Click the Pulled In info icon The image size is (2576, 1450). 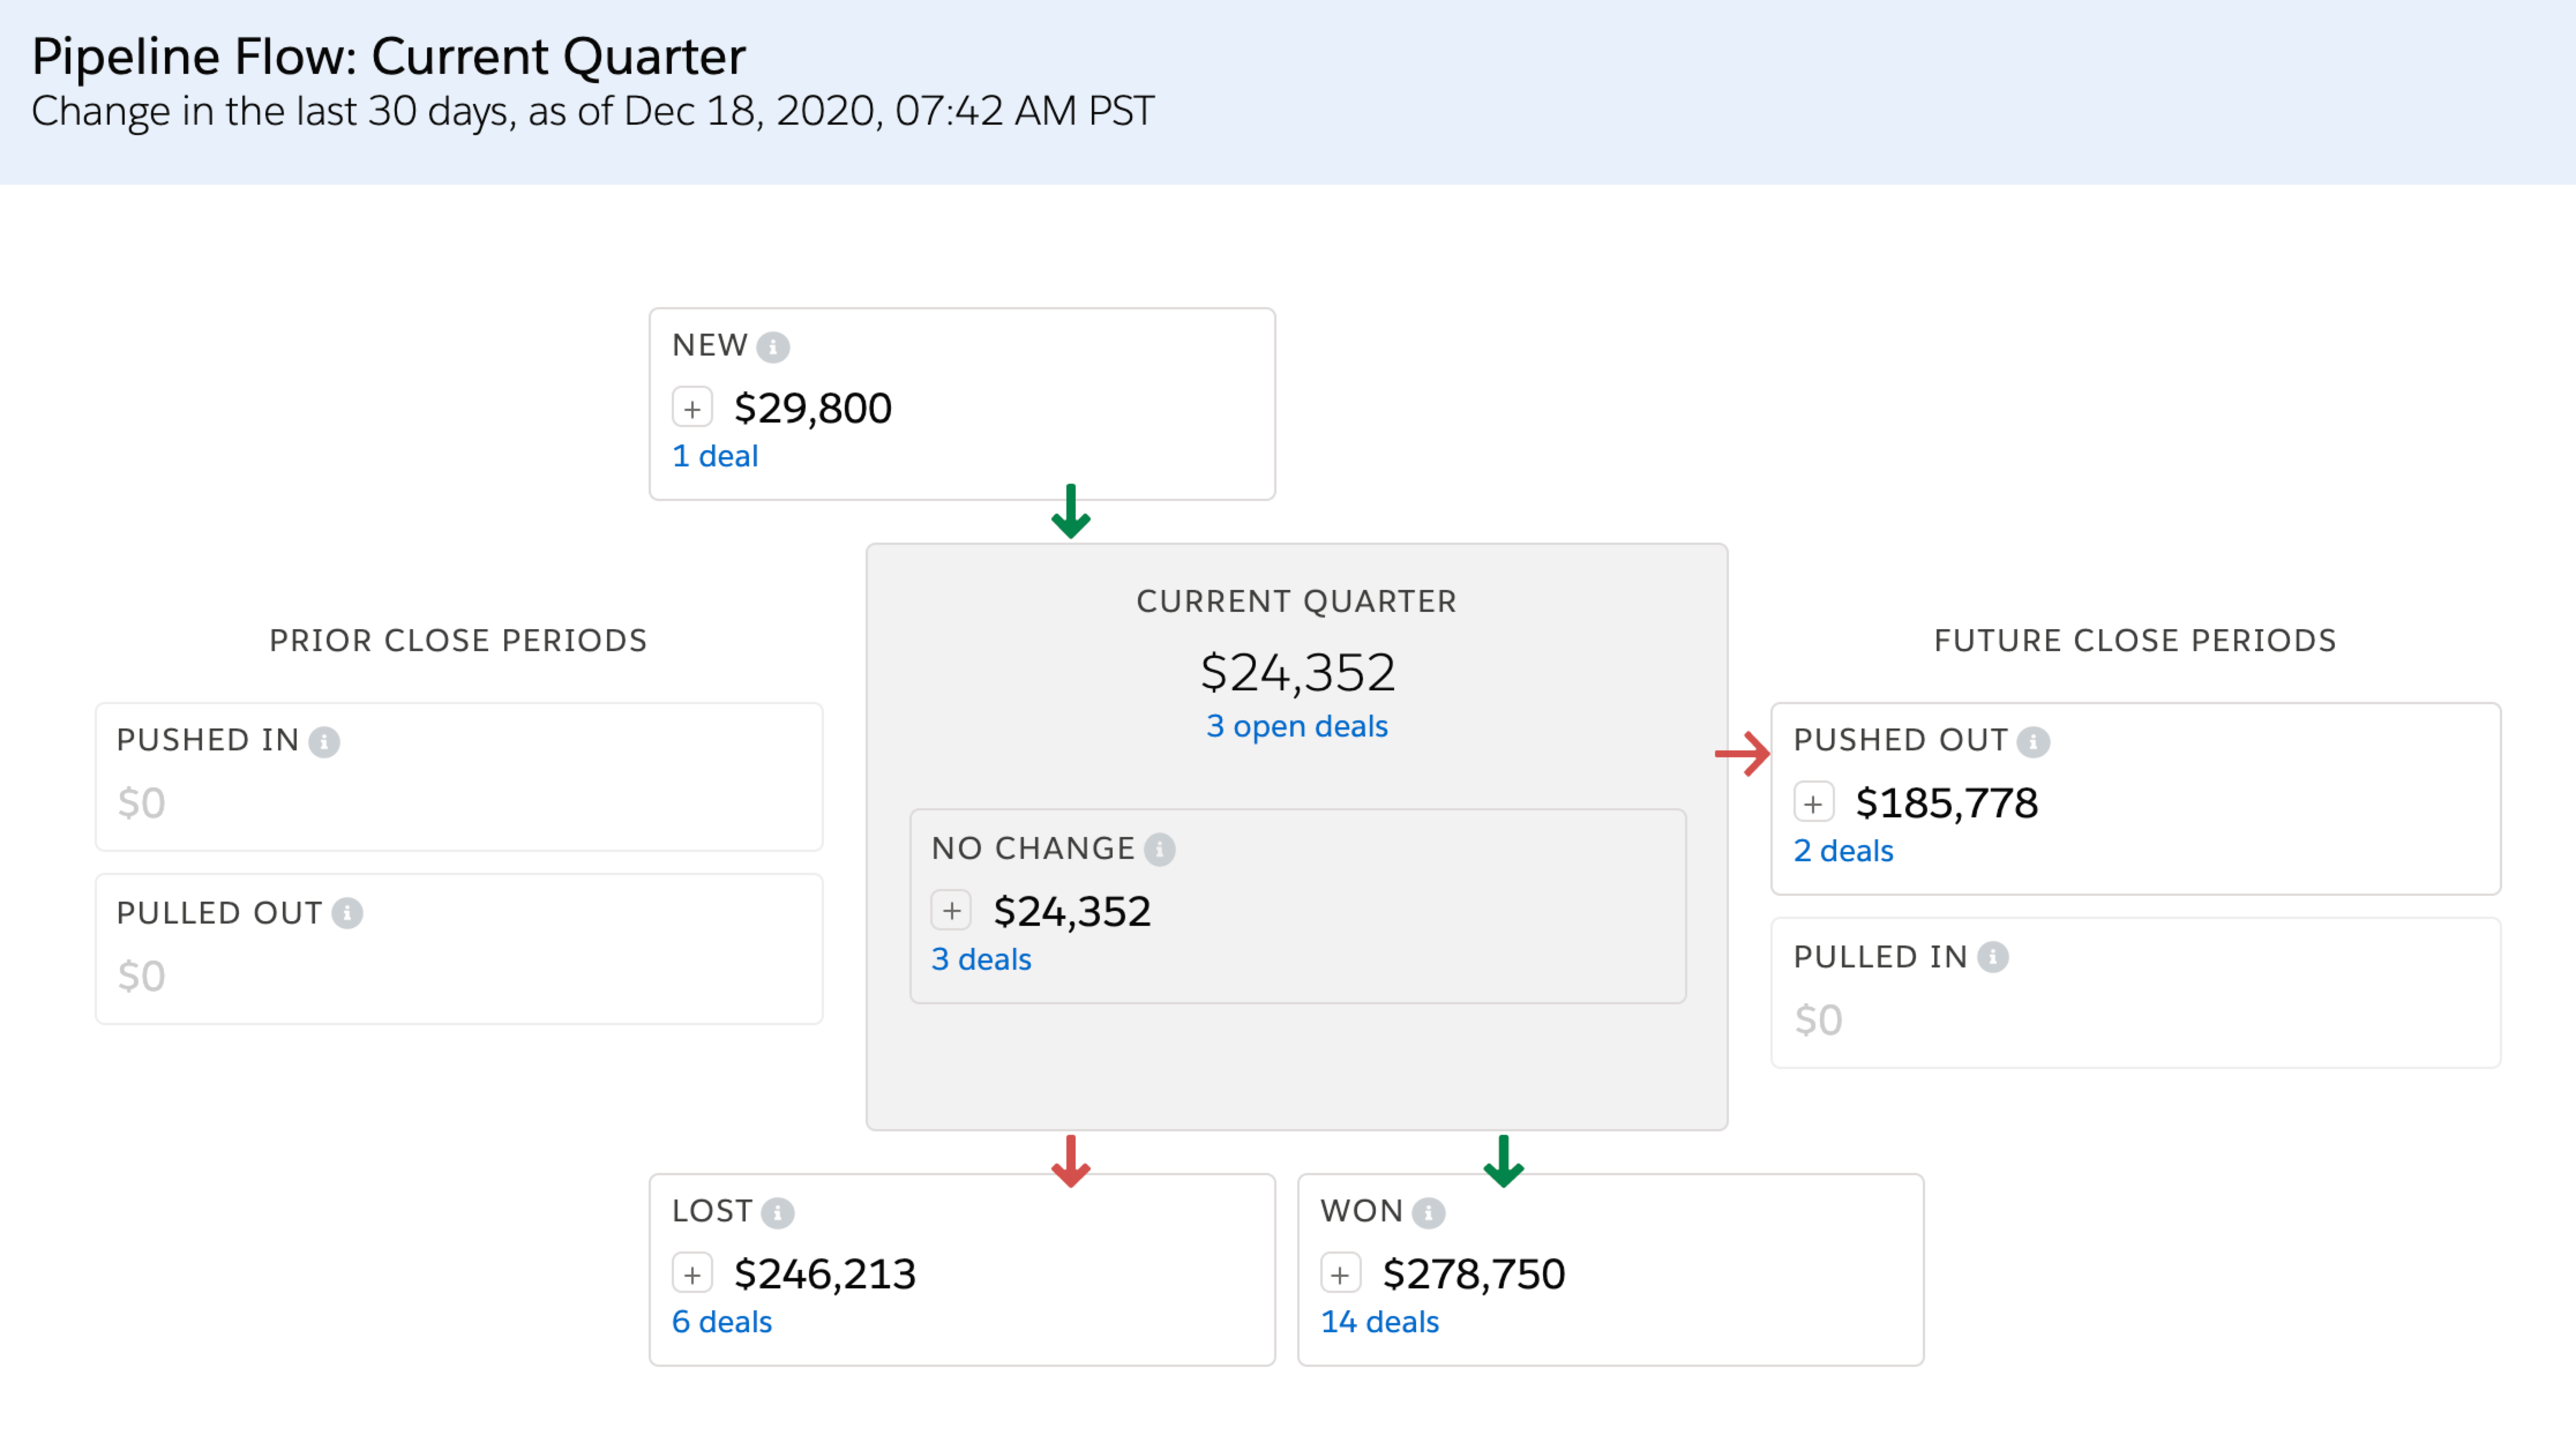(1993, 958)
